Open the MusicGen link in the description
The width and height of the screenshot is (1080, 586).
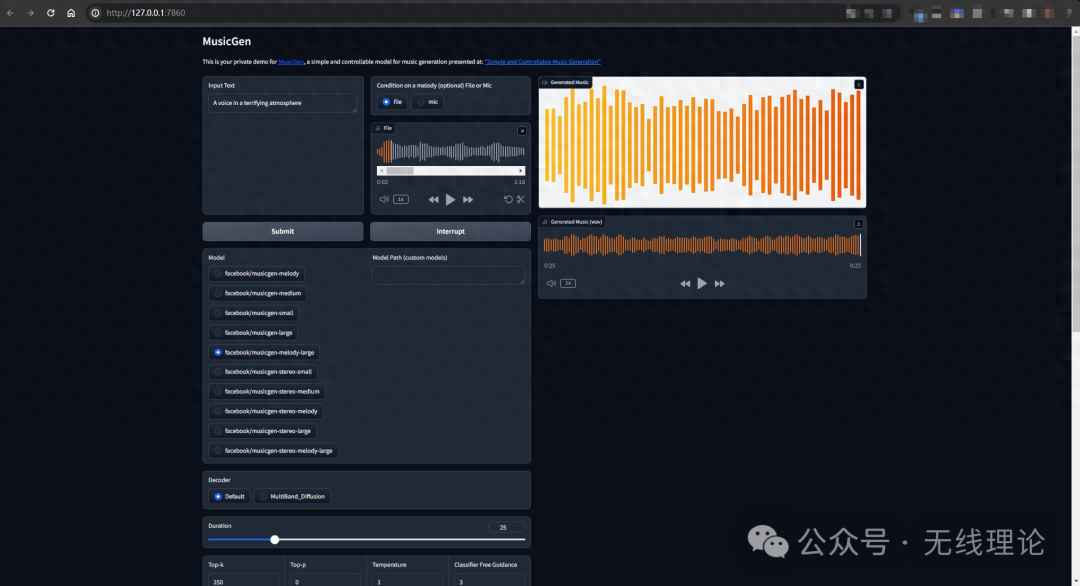291,62
